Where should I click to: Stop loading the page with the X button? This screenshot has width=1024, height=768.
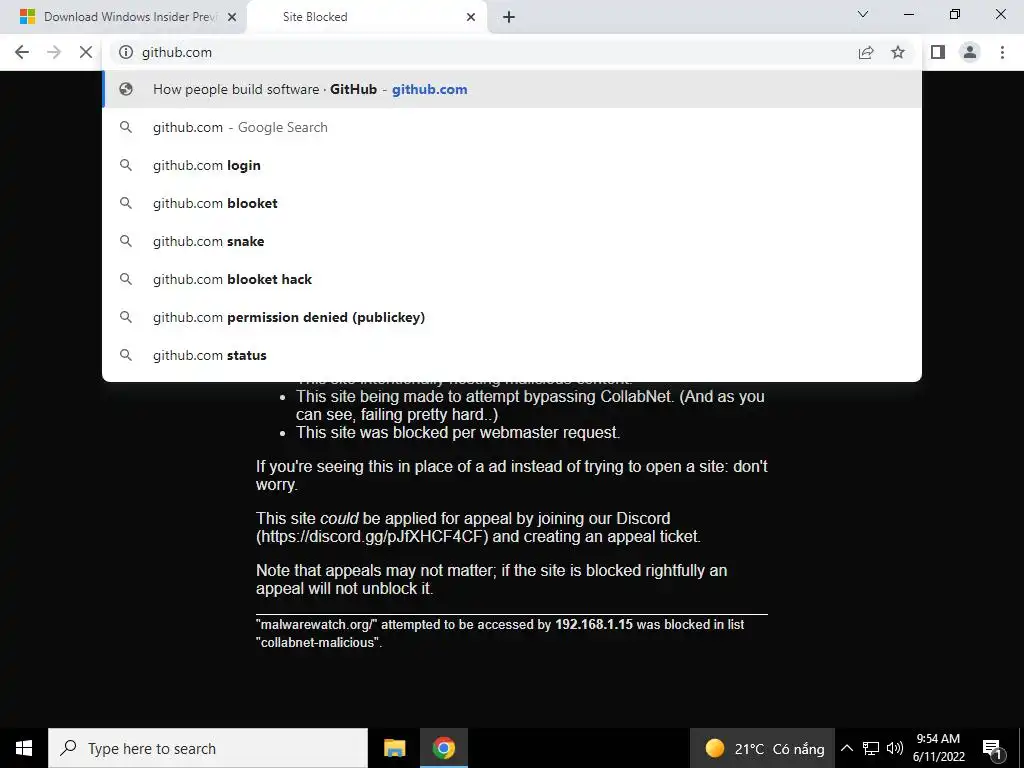pos(86,52)
